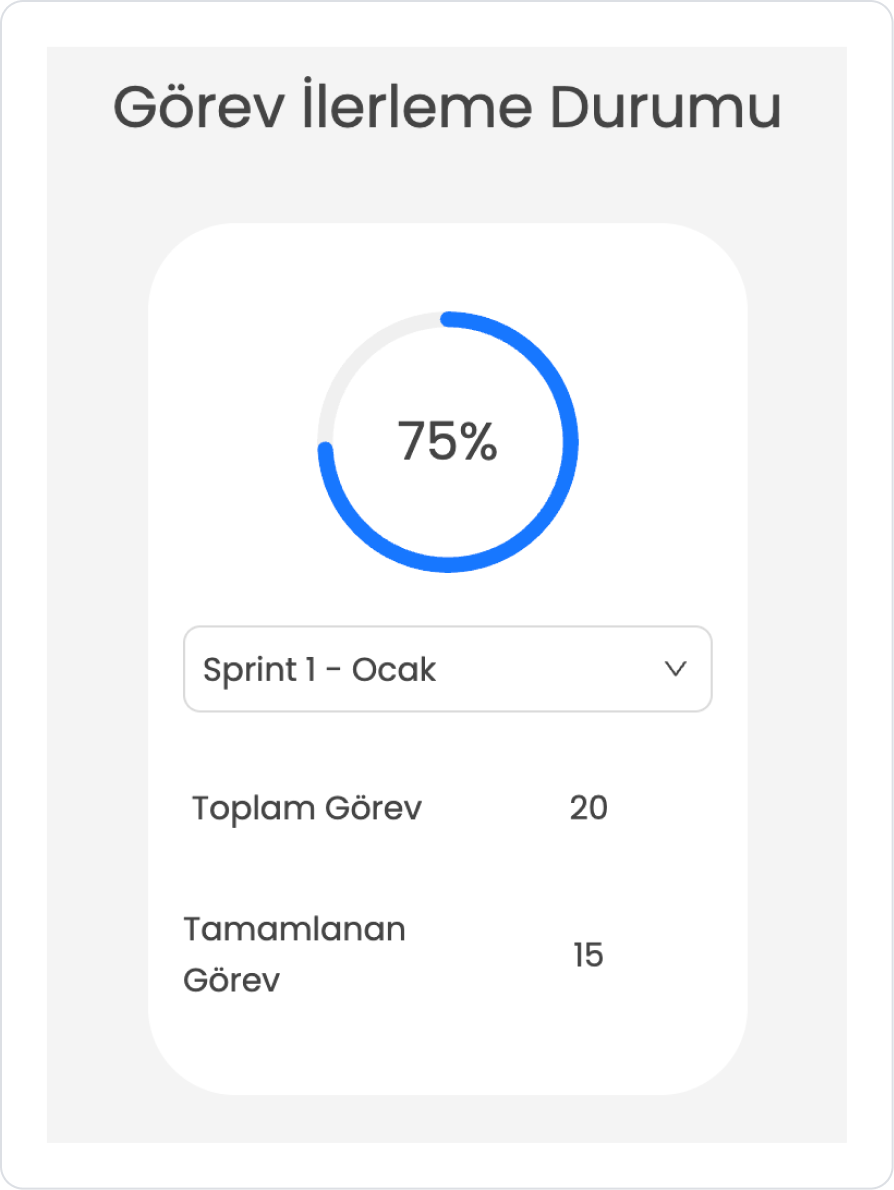894x1190 pixels.
Task: Click the word 'İlerleme' in the title
Action: pyautogui.click(x=417, y=105)
